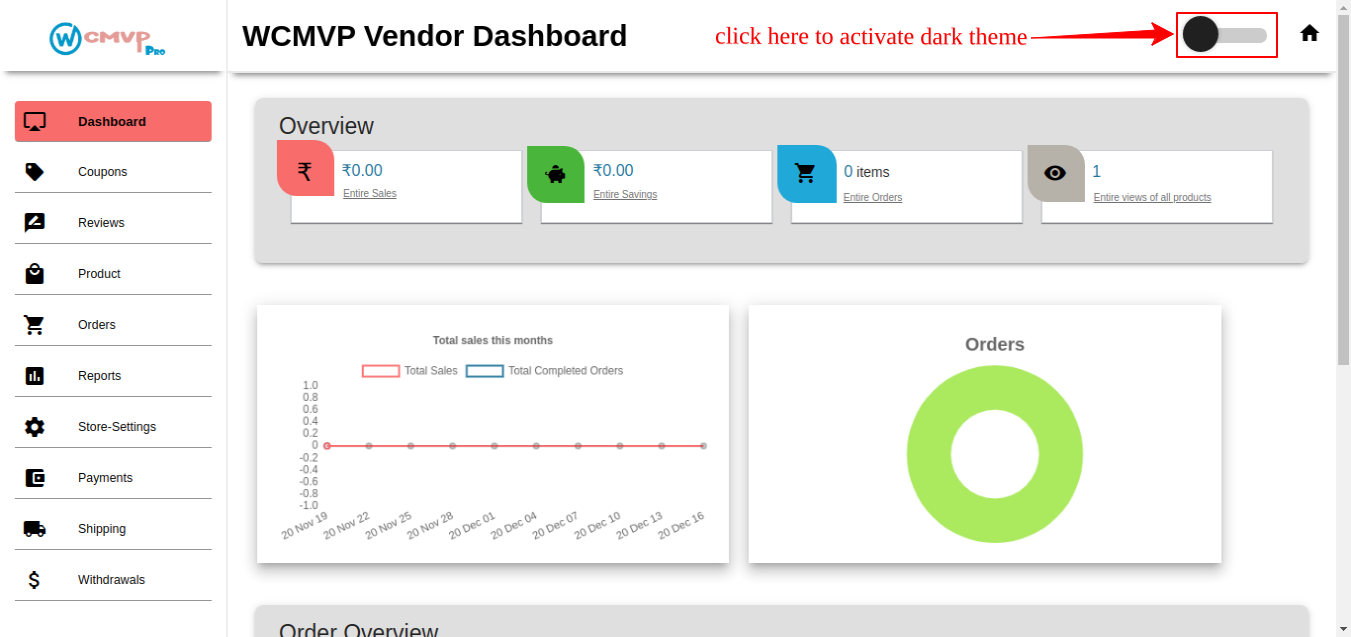Click the Orders cart icon in sidebar
Image resolution: width=1351 pixels, height=637 pixels.
[x=35, y=325]
